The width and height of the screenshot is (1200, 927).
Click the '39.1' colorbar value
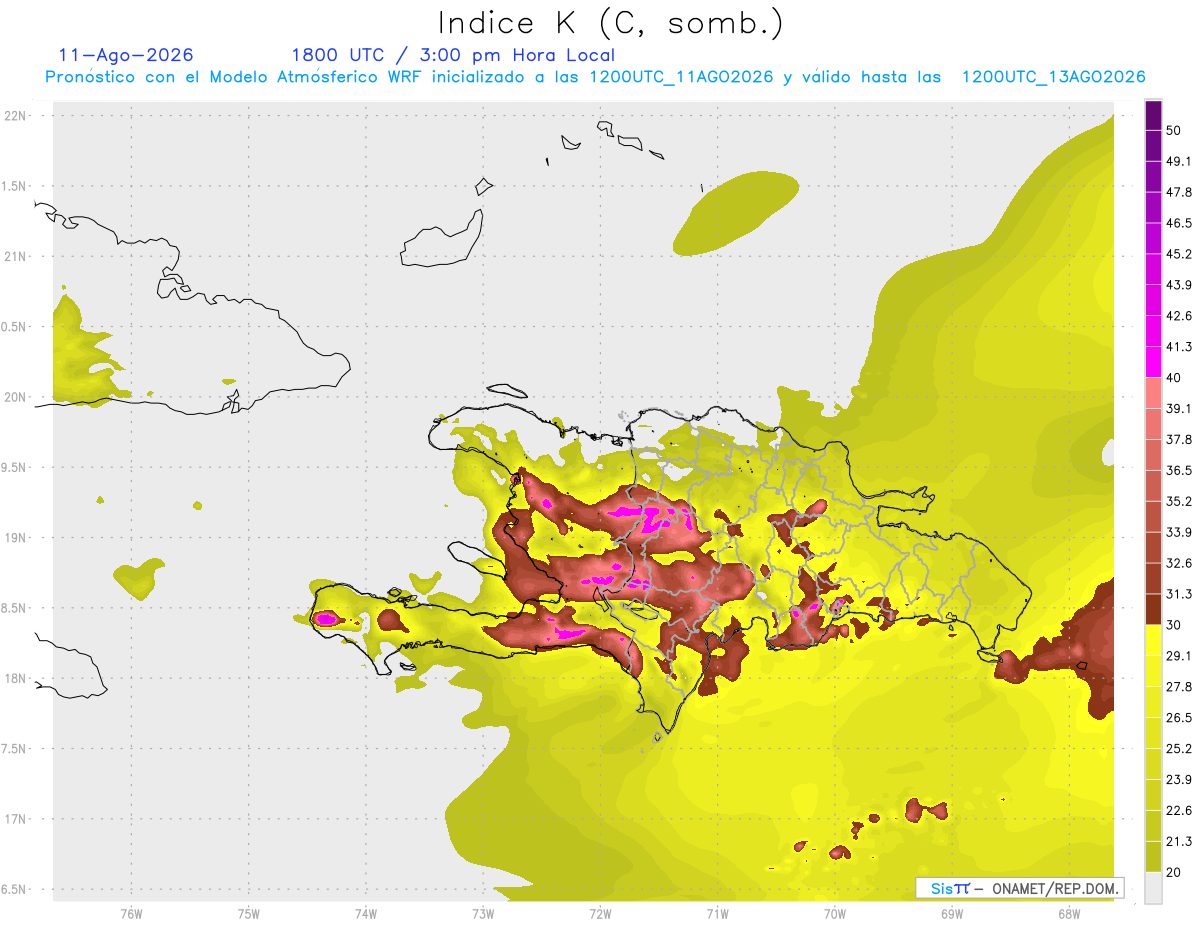point(1179,408)
